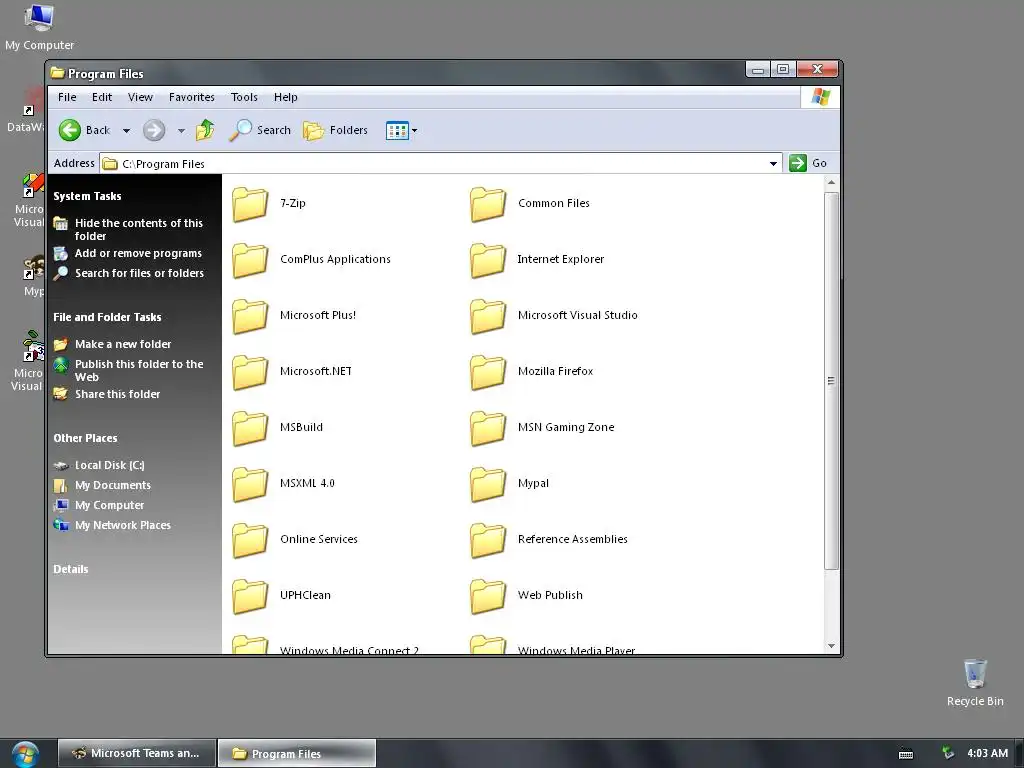Click the Windows Media Player folder label
Image resolution: width=1024 pixels, height=768 pixels.
[x=577, y=650]
